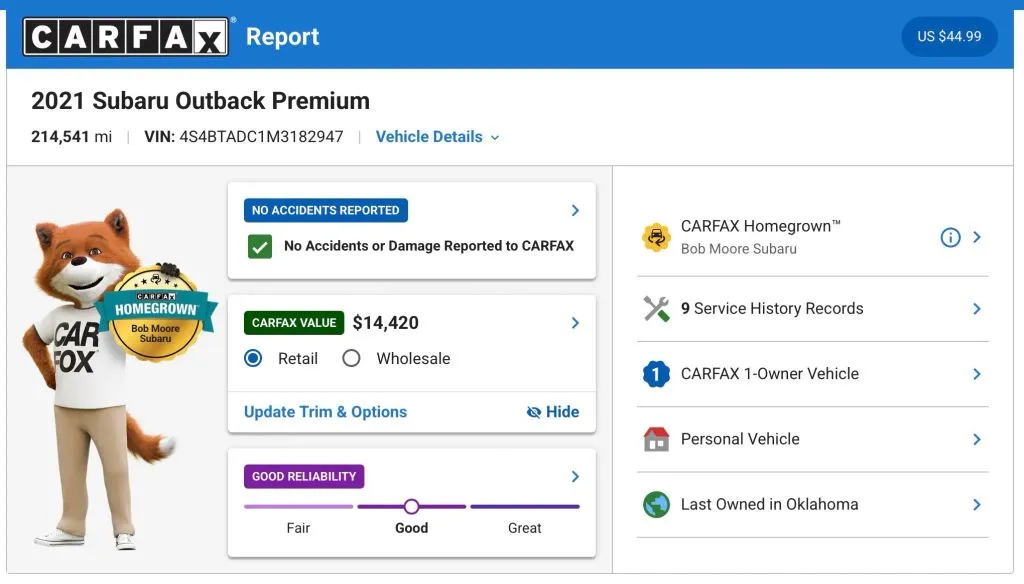Expand the CARFAX Homegrown row chevron
Viewport: 1024px width, 584px height.
977,237
